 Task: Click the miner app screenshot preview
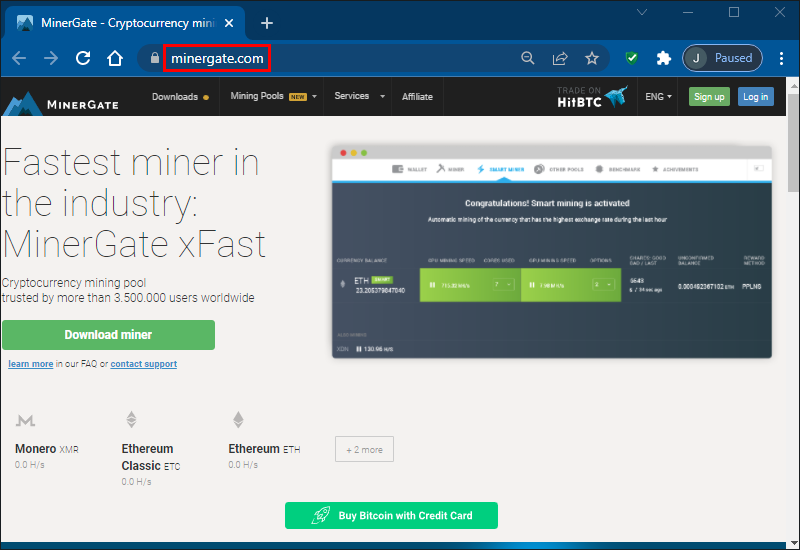point(552,252)
